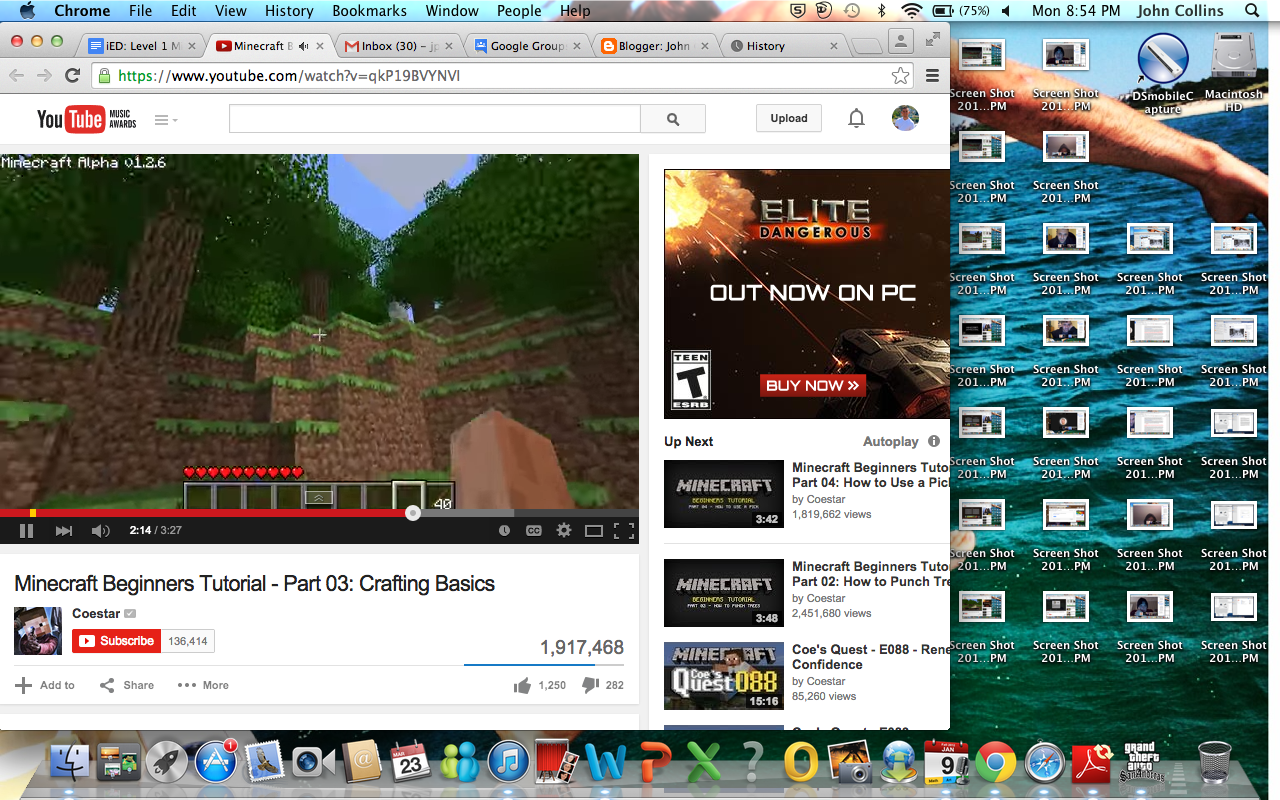This screenshot has width=1280, height=800.
Task: Open the Bookmarks menu
Action: click(x=369, y=11)
